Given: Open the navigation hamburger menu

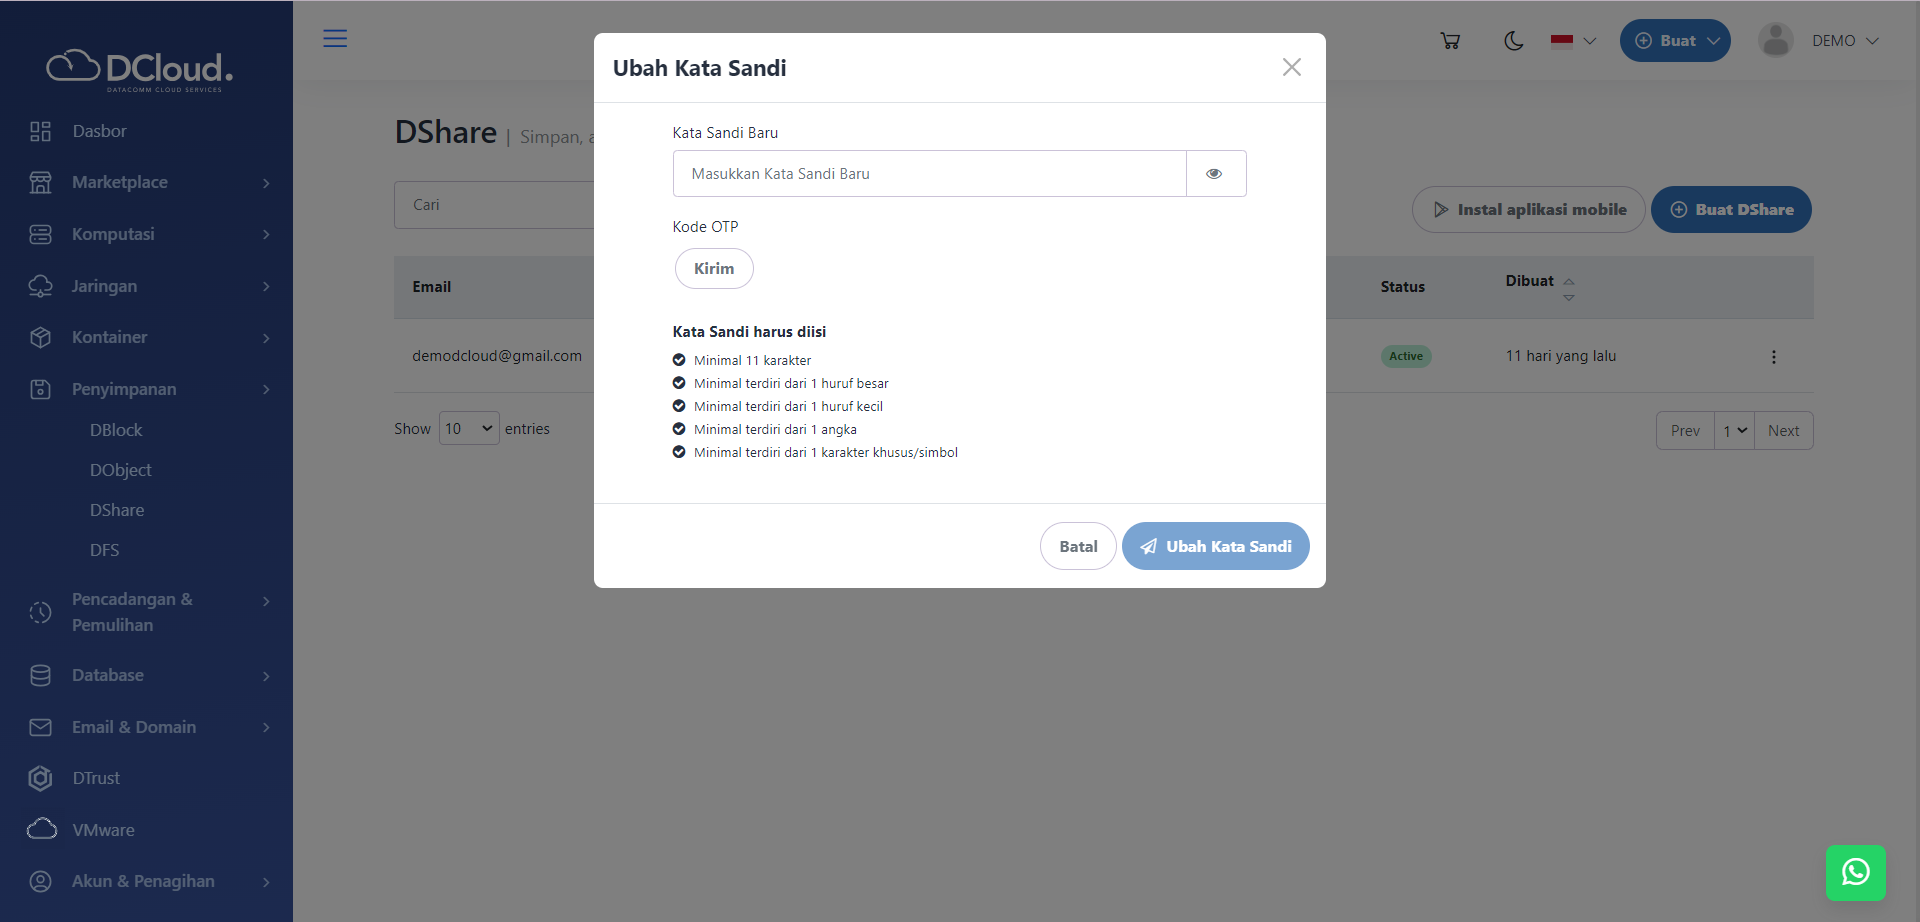Looking at the screenshot, I should [335, 39].
